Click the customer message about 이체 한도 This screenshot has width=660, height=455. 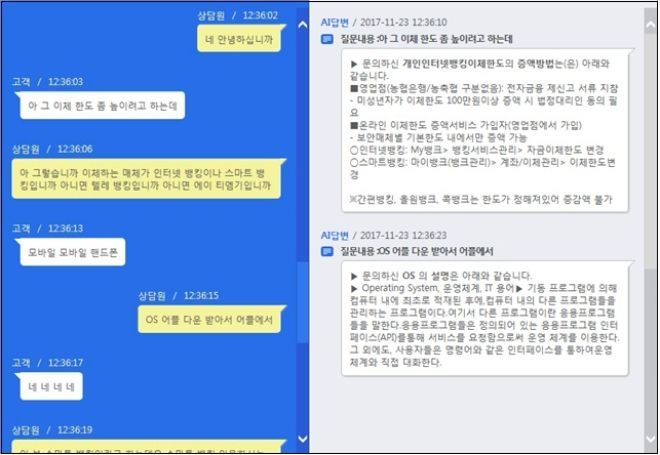point(102,106)
